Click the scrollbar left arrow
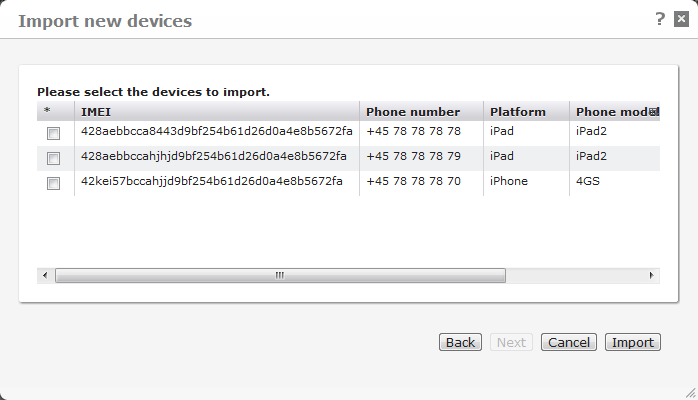The width and height of the screenshot is (698, 400). pyautogui.click(x=45, y=275)
